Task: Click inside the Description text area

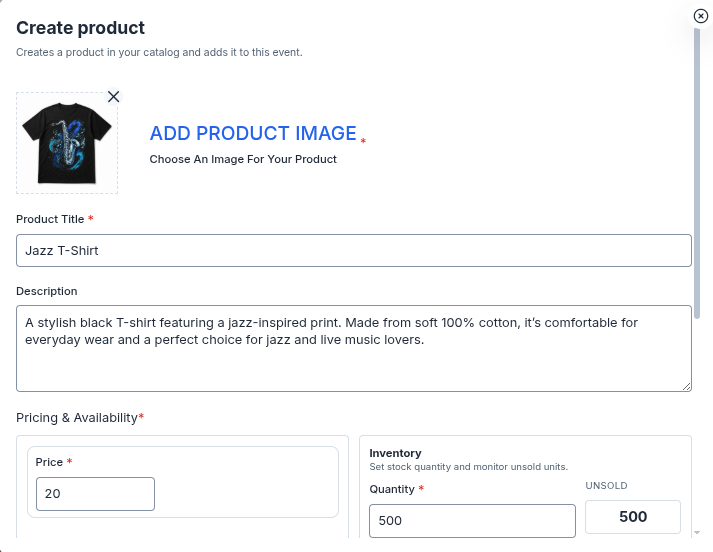Action: [354, 348]
